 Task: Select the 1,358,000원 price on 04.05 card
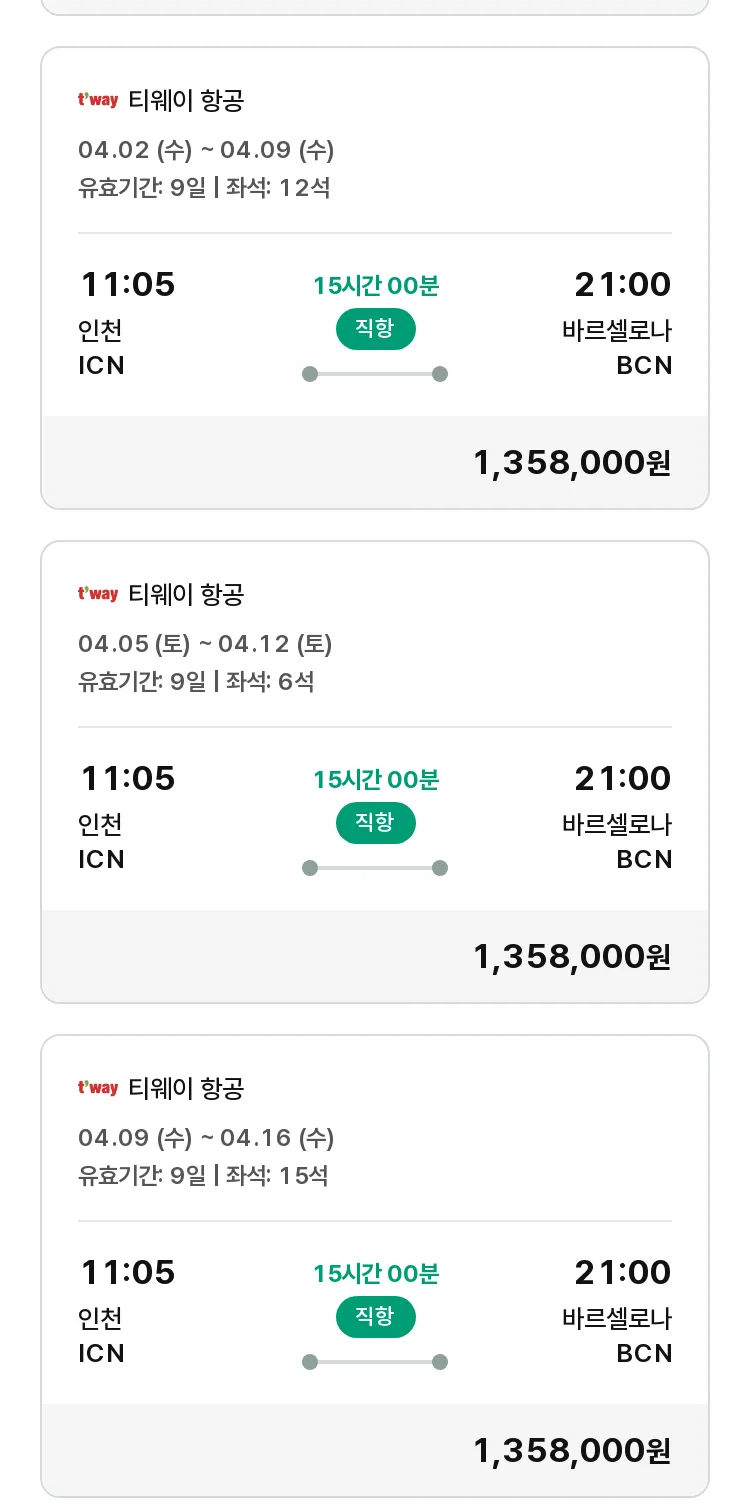(x=571, y=957)
